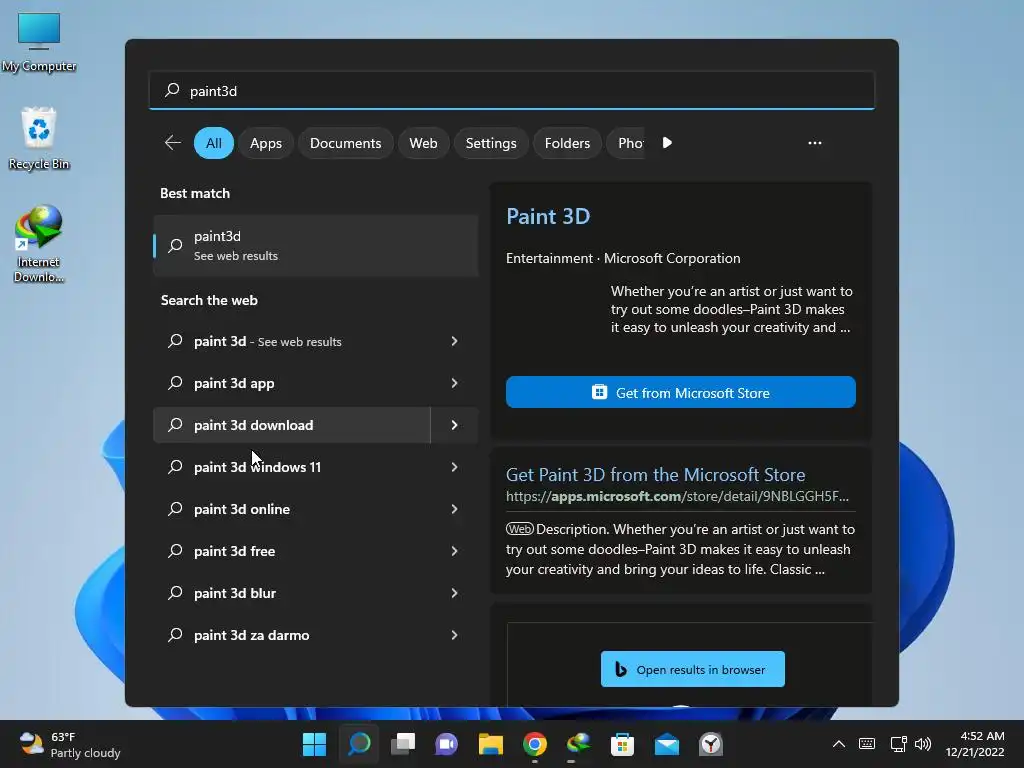Go back with the search arrow
This screenshot has height=768, width=1024.
[x=172, y=142]
